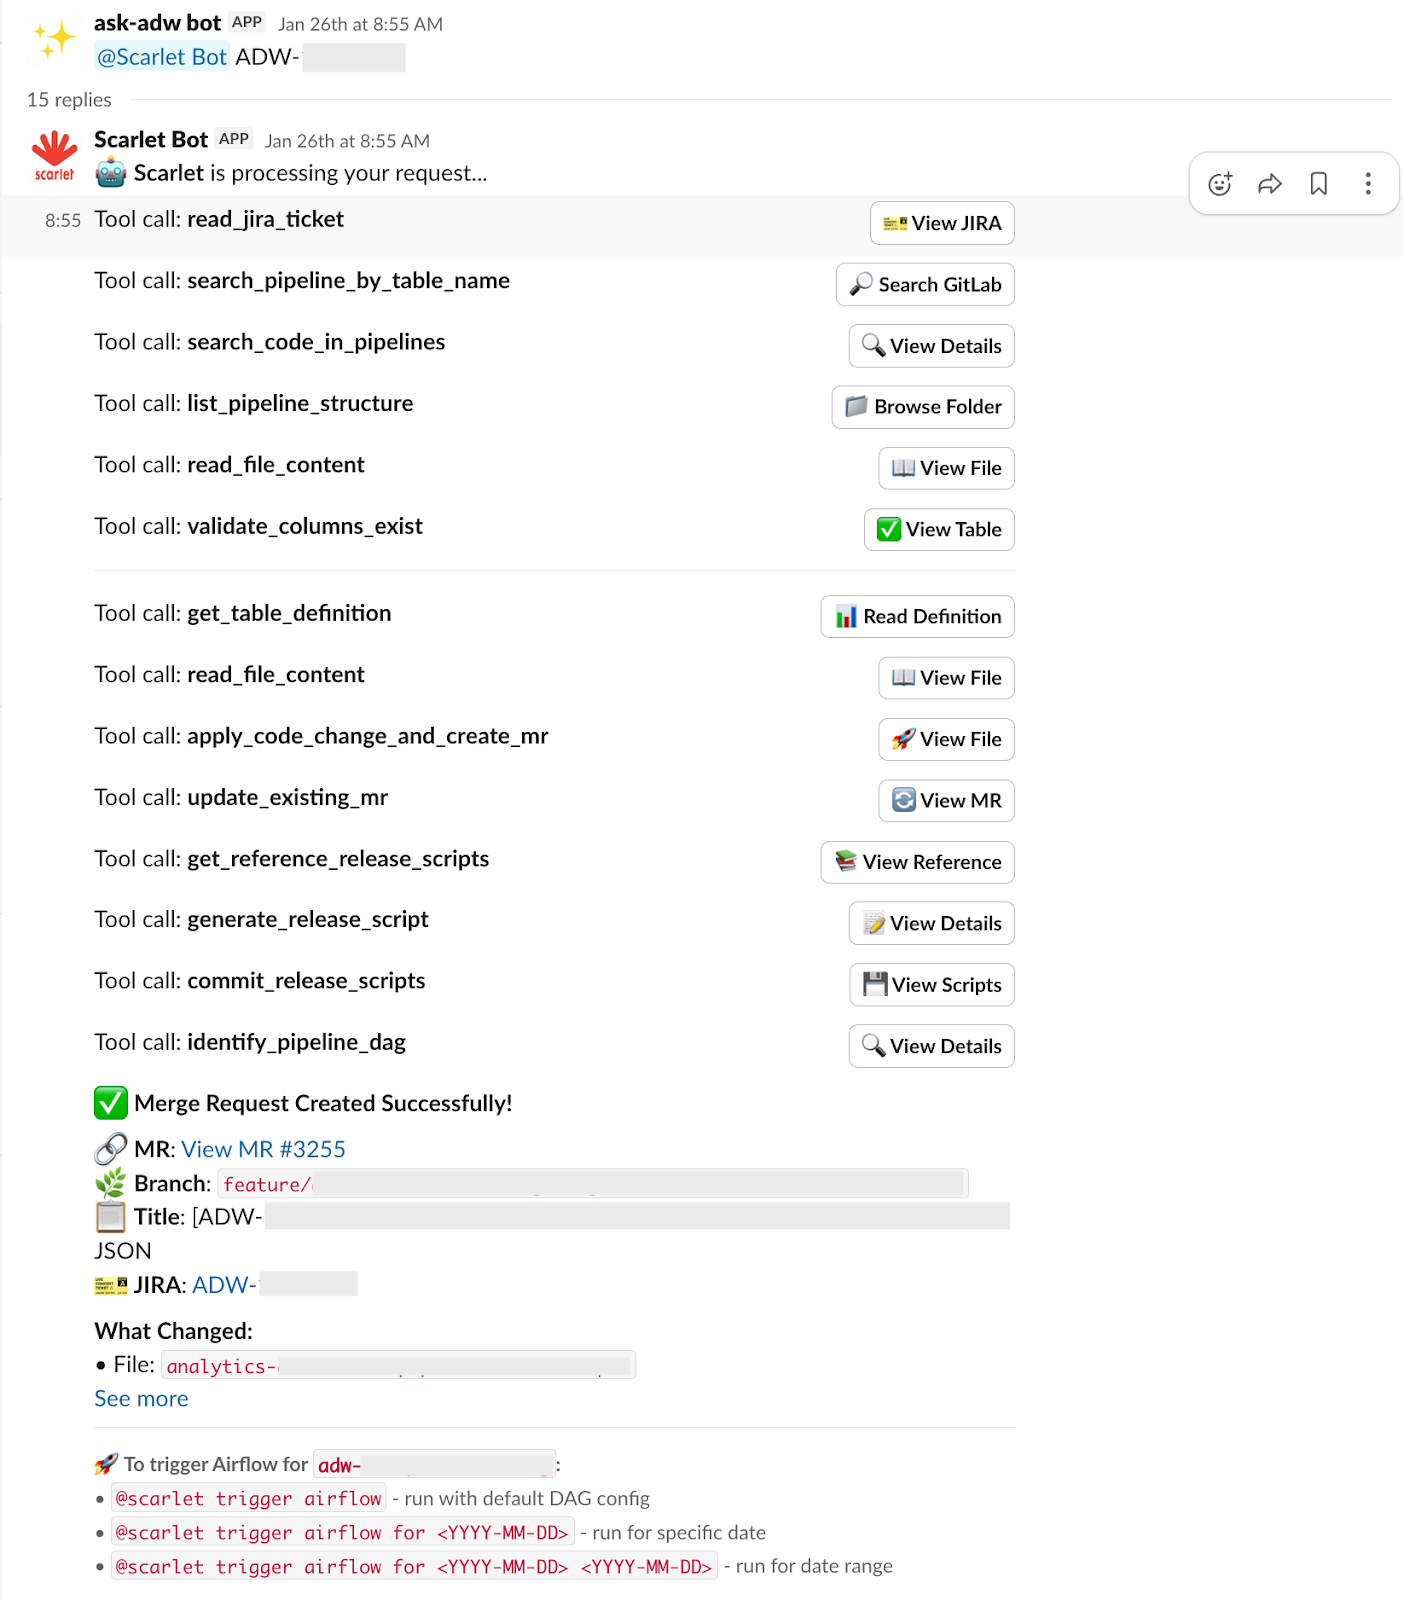The width and height of the screenshot is (1404, 1600).
Task: Click View Table for validate_columns_exist
Action: tap(939, 530)
